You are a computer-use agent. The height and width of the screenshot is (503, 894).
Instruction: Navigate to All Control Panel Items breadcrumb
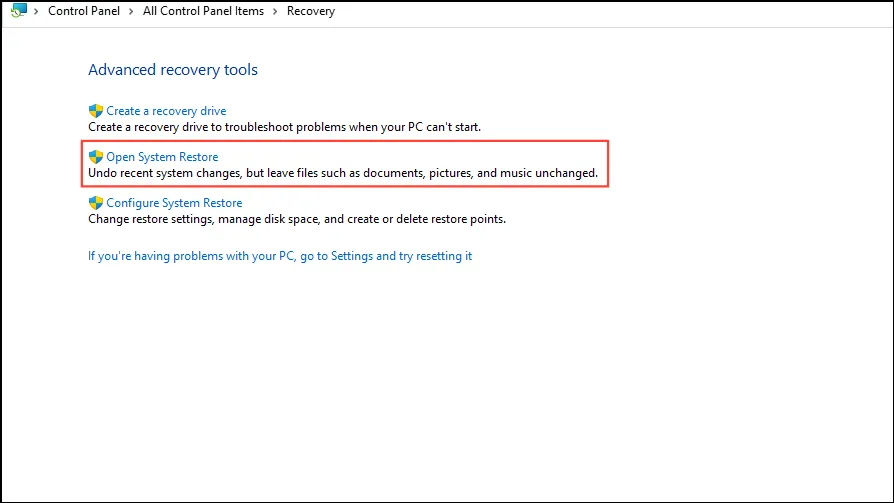203,12
